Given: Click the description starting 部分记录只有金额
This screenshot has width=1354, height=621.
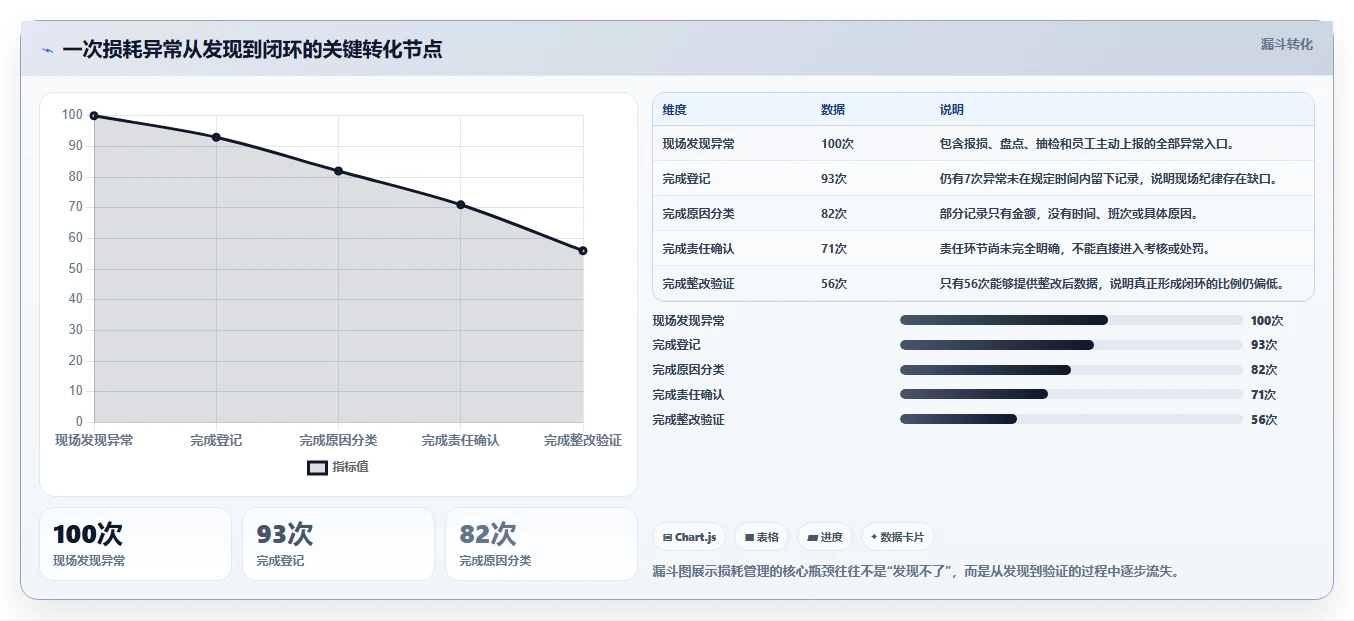Looking at the screenshot, I should (1069, 214).
